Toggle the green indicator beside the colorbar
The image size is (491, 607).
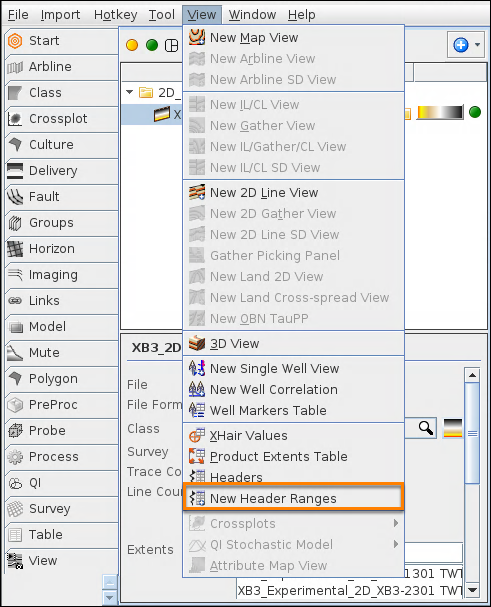coord(475,112)
